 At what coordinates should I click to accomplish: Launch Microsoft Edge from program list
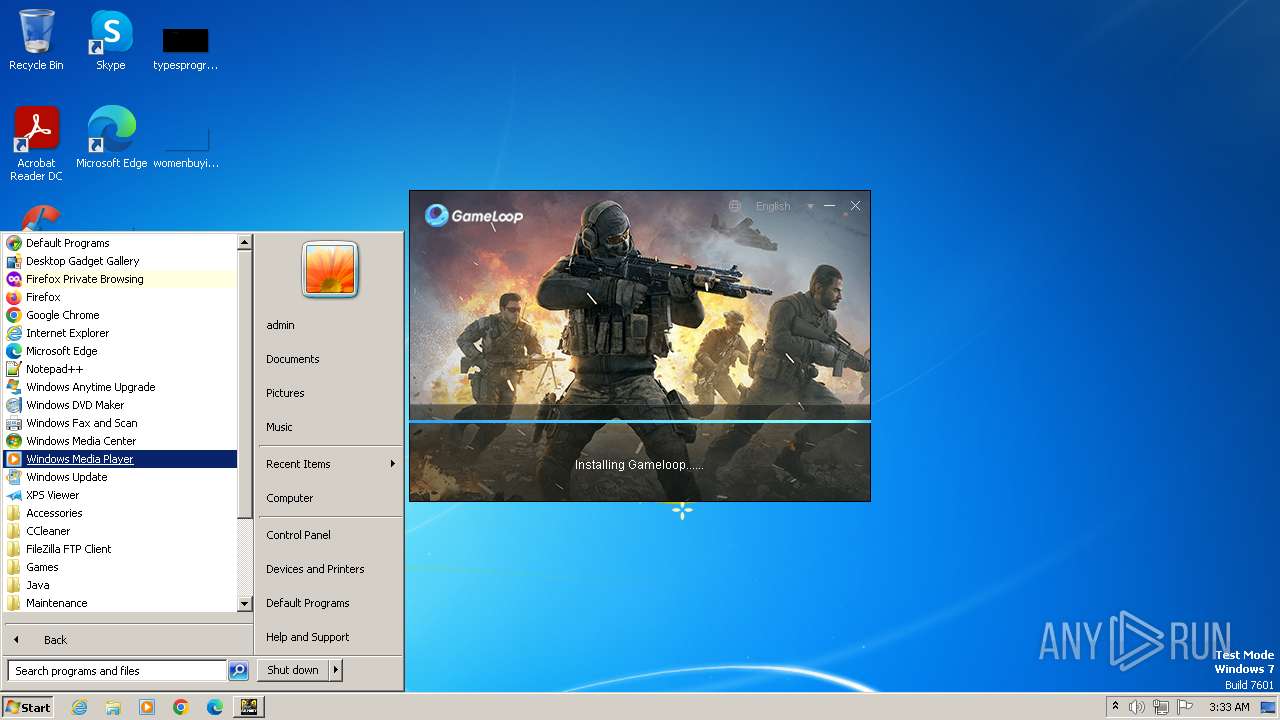pyautogui.click(x=120, y=351)
